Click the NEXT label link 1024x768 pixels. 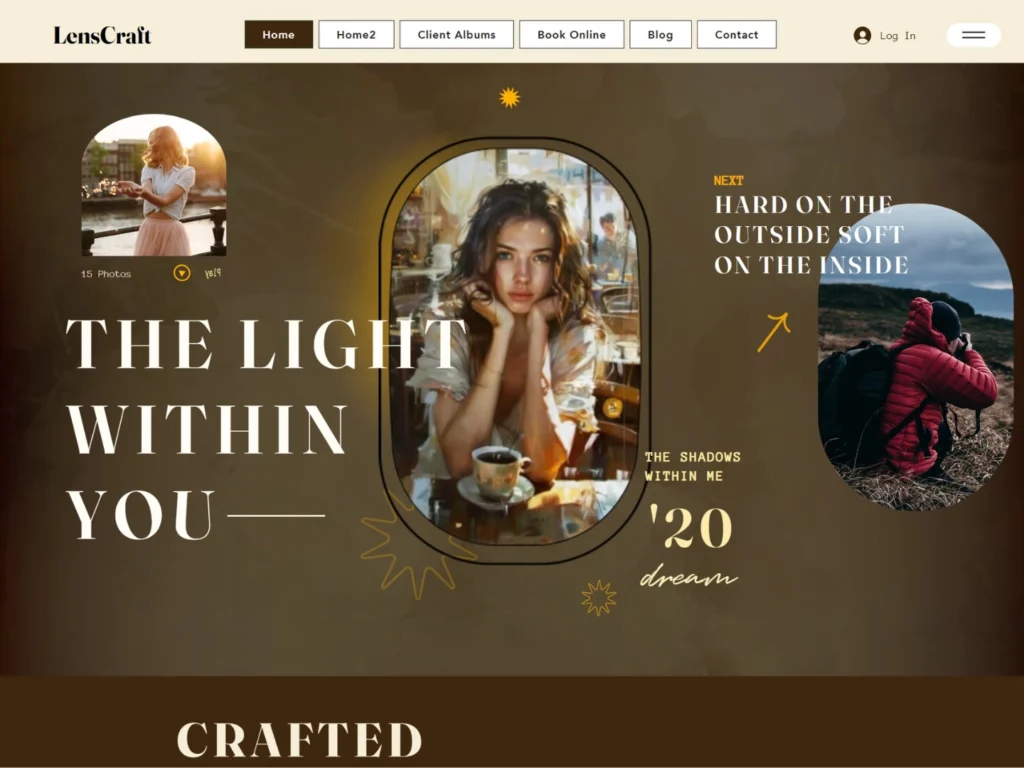(x=728, y=181)
